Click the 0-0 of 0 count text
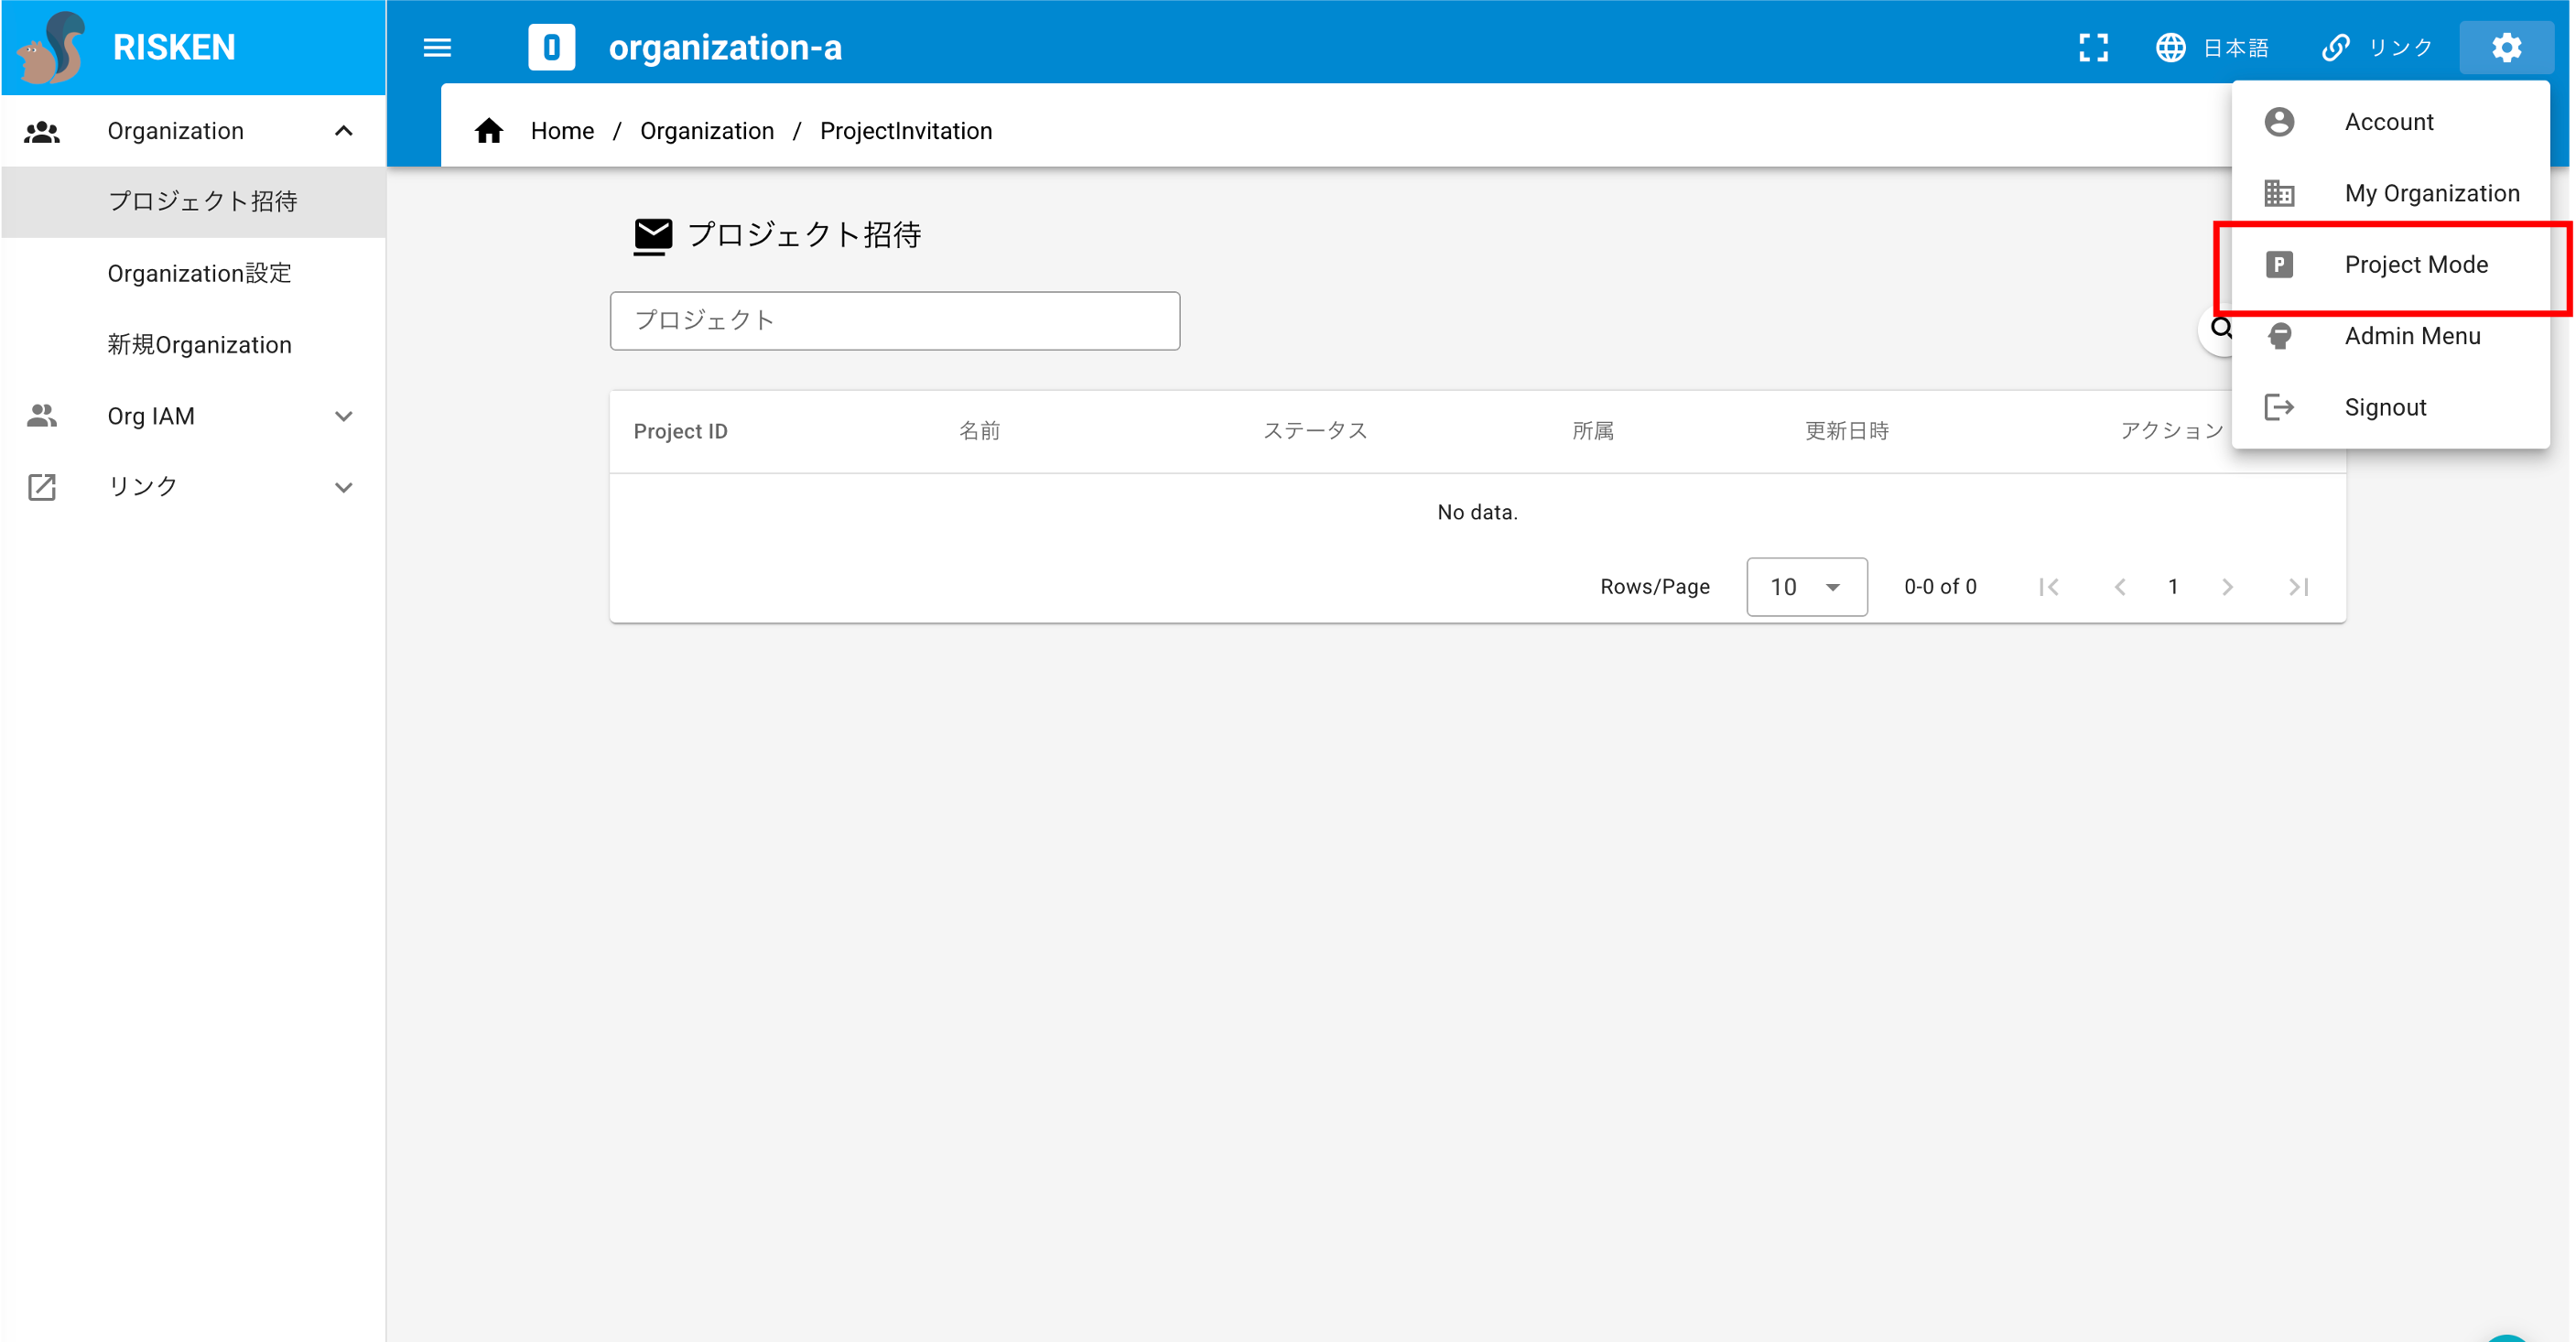This screenshot has height=1342, width=2576. (x=1940, y=587)
